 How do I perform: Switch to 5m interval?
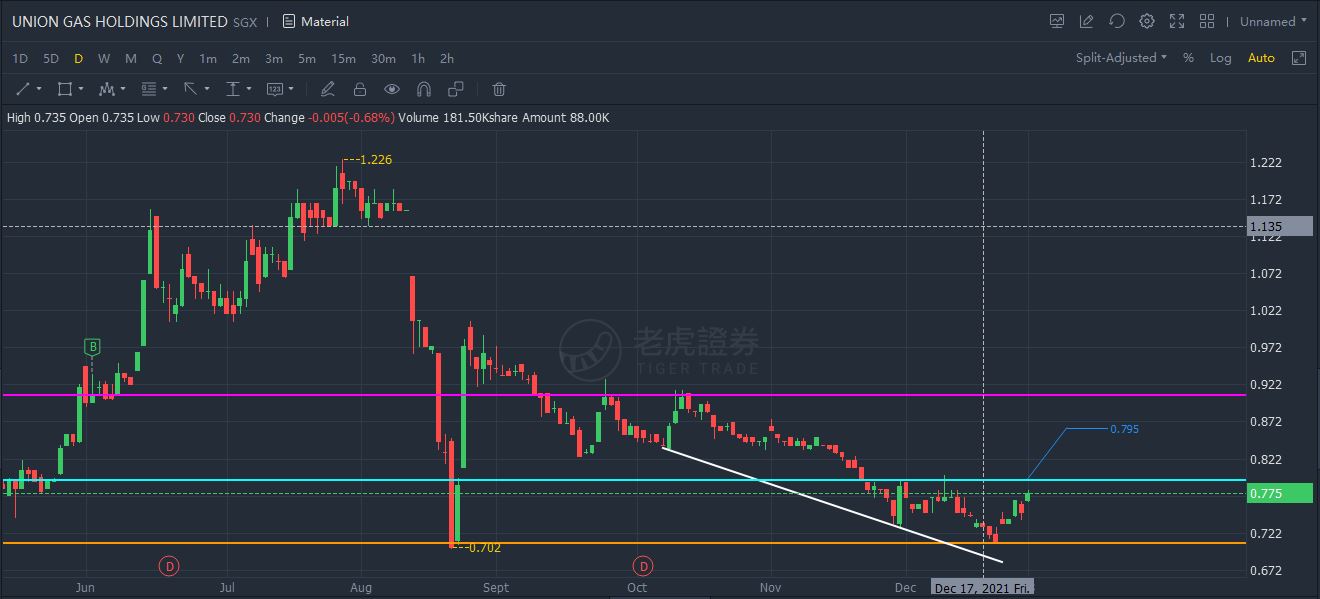(307, 58)
